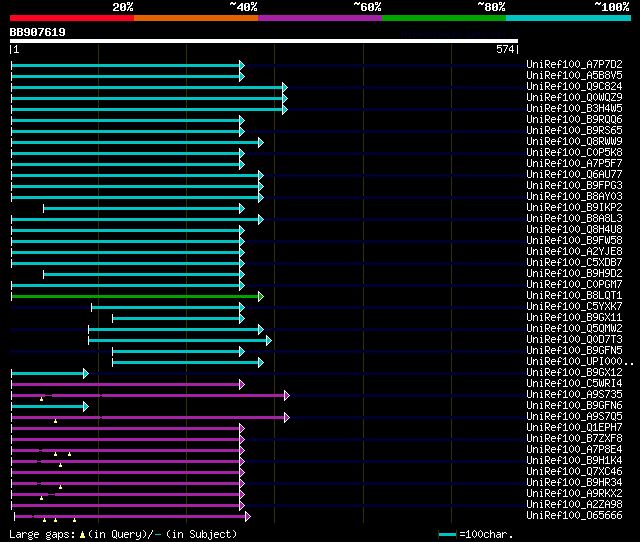Click the UniRef100_B8LQT1 label
The height and width of the screenshot is (542, 640).
point(574,296)
